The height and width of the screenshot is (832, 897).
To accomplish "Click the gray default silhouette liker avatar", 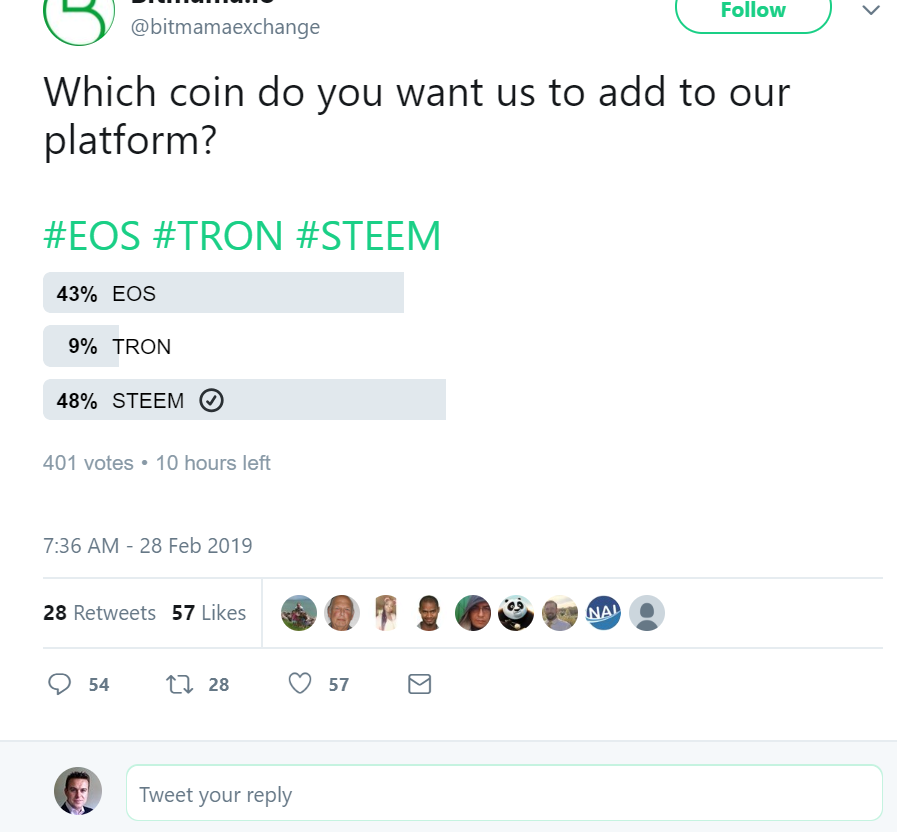I will (x=647, y=613).
